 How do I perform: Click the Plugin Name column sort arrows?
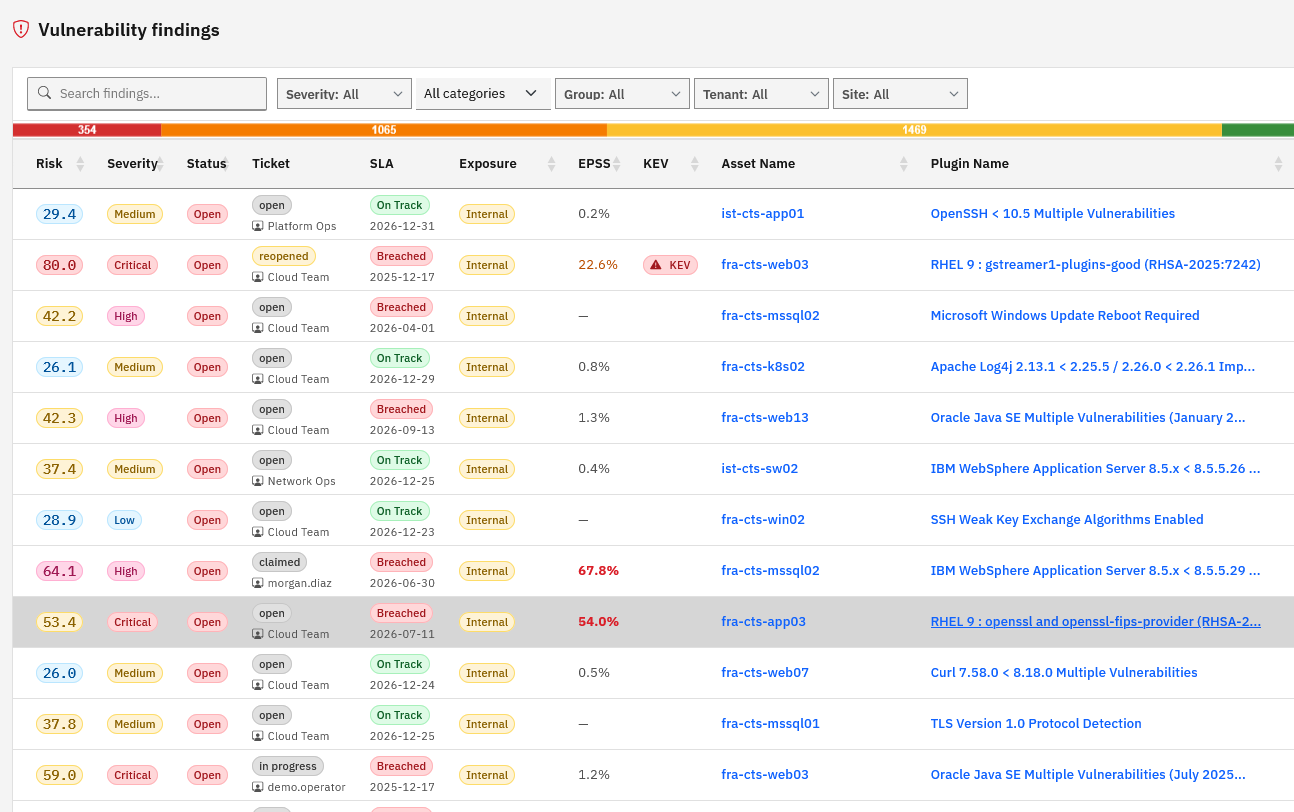tap(1278, 164)
